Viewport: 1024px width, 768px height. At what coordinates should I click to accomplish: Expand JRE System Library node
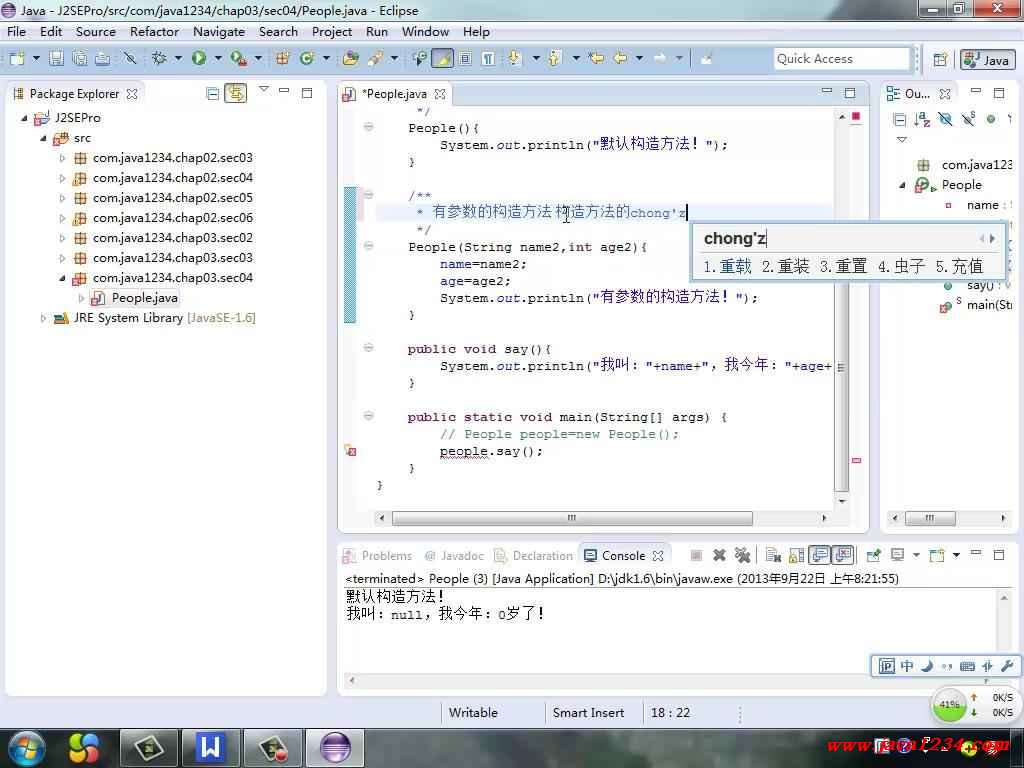point(44,318)
